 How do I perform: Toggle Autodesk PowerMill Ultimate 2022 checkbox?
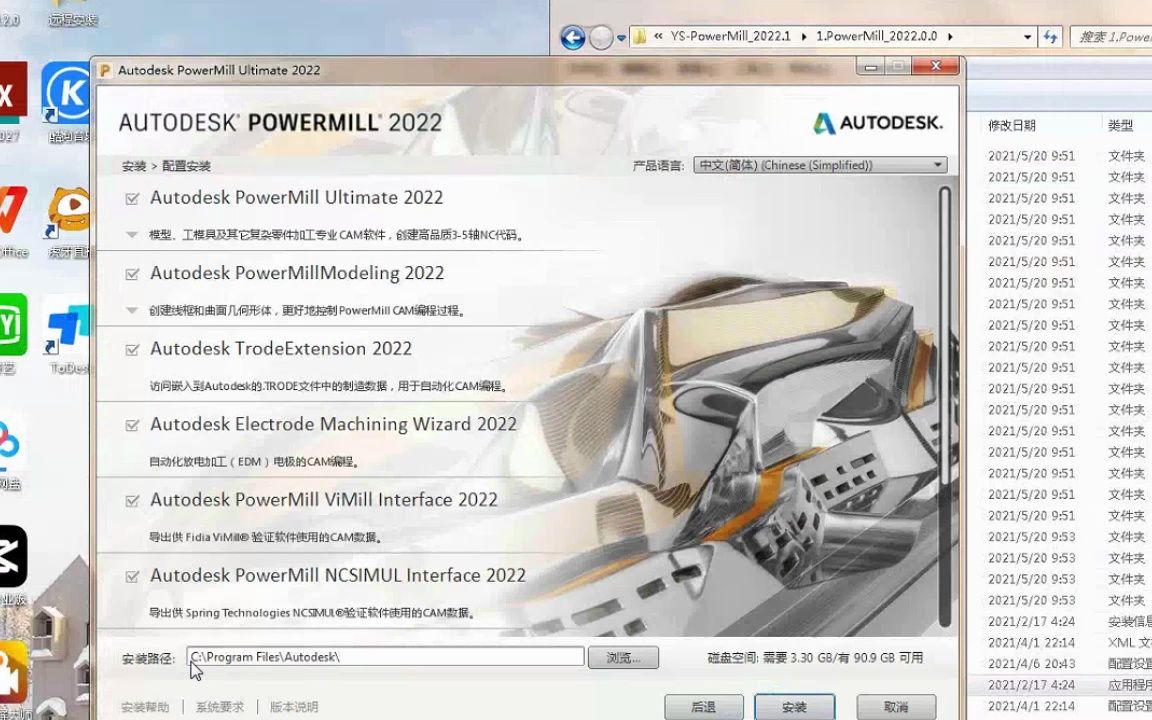coord(132,198)
